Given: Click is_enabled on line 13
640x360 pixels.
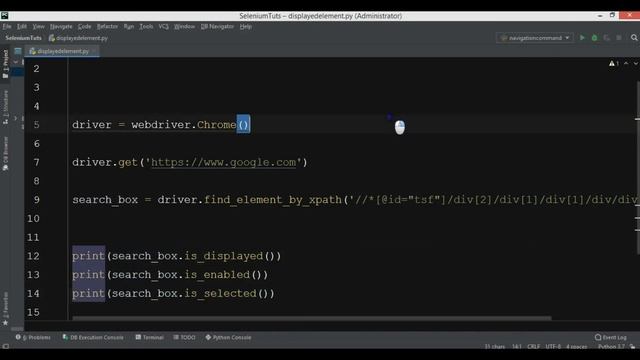Looking at the screenshot, I should click(217, 275).
